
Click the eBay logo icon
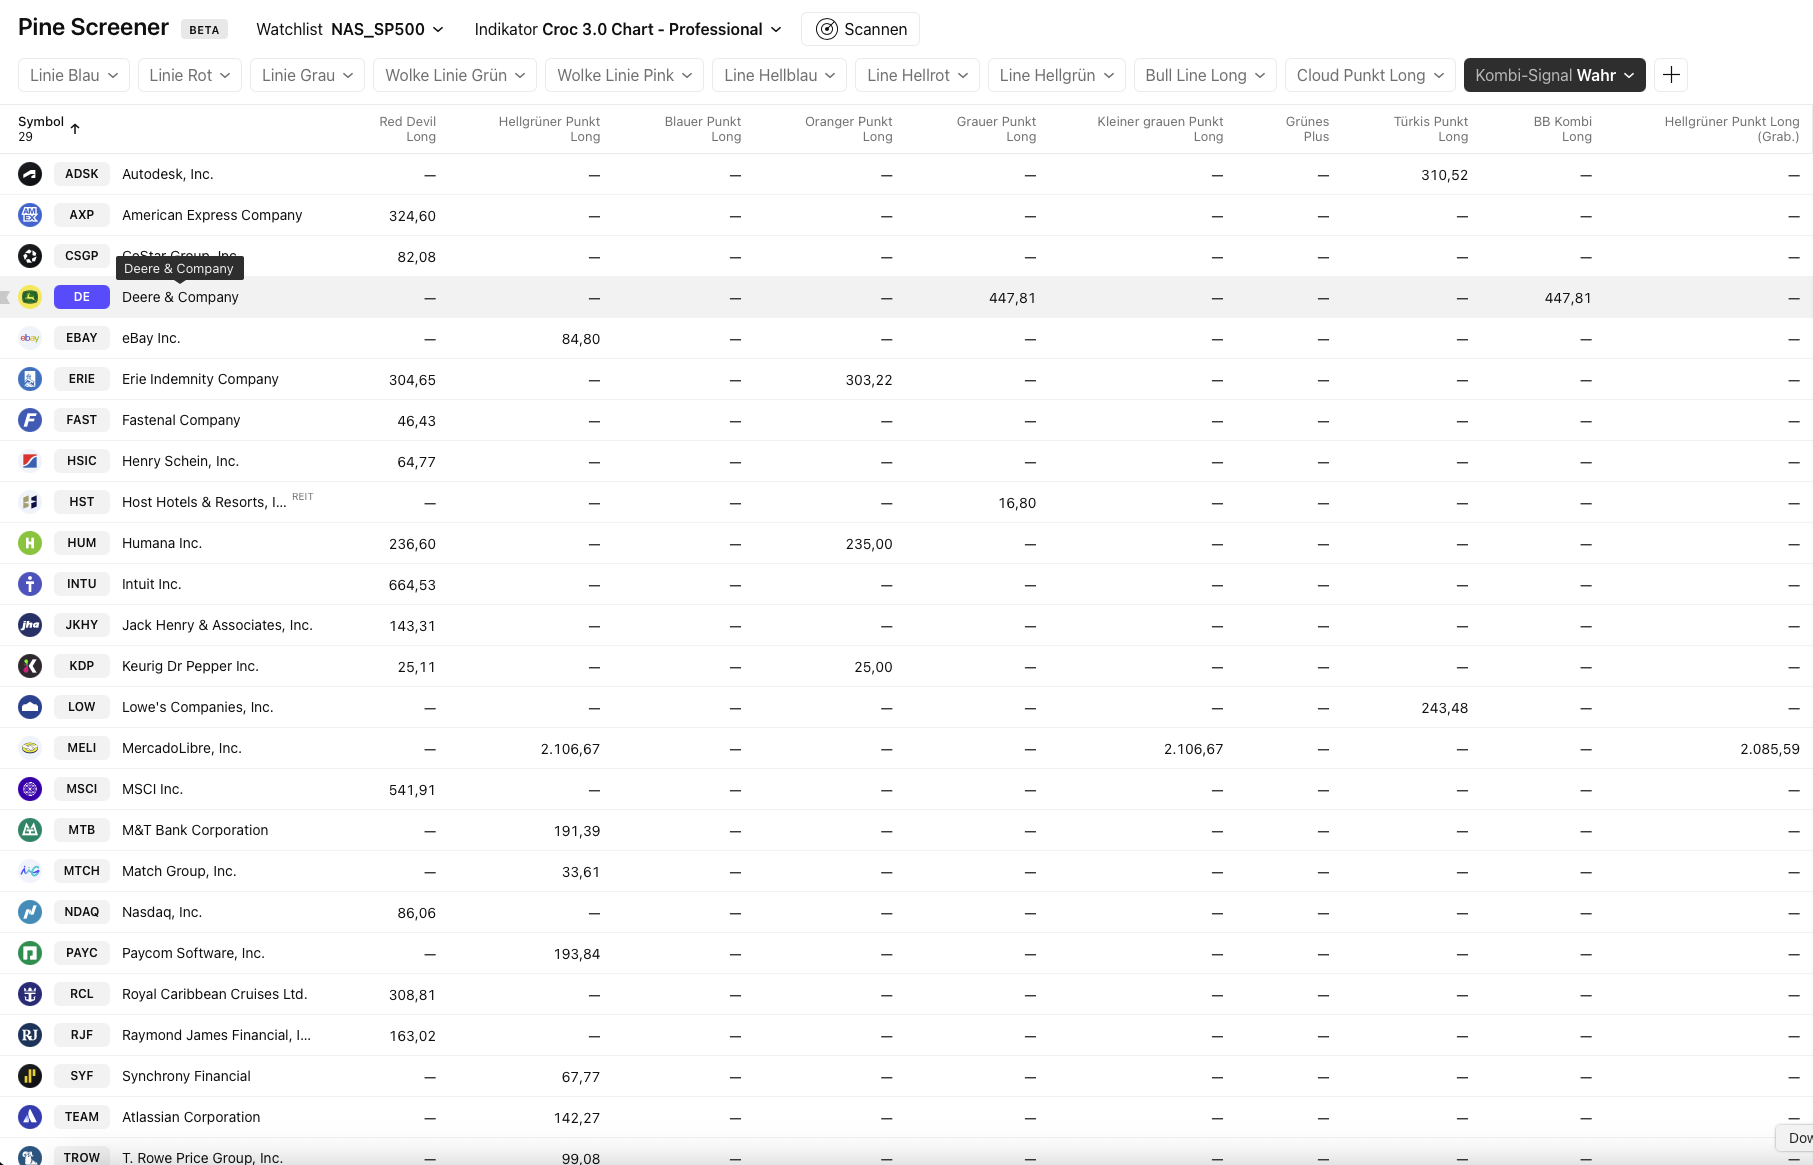tap(30, 338)
